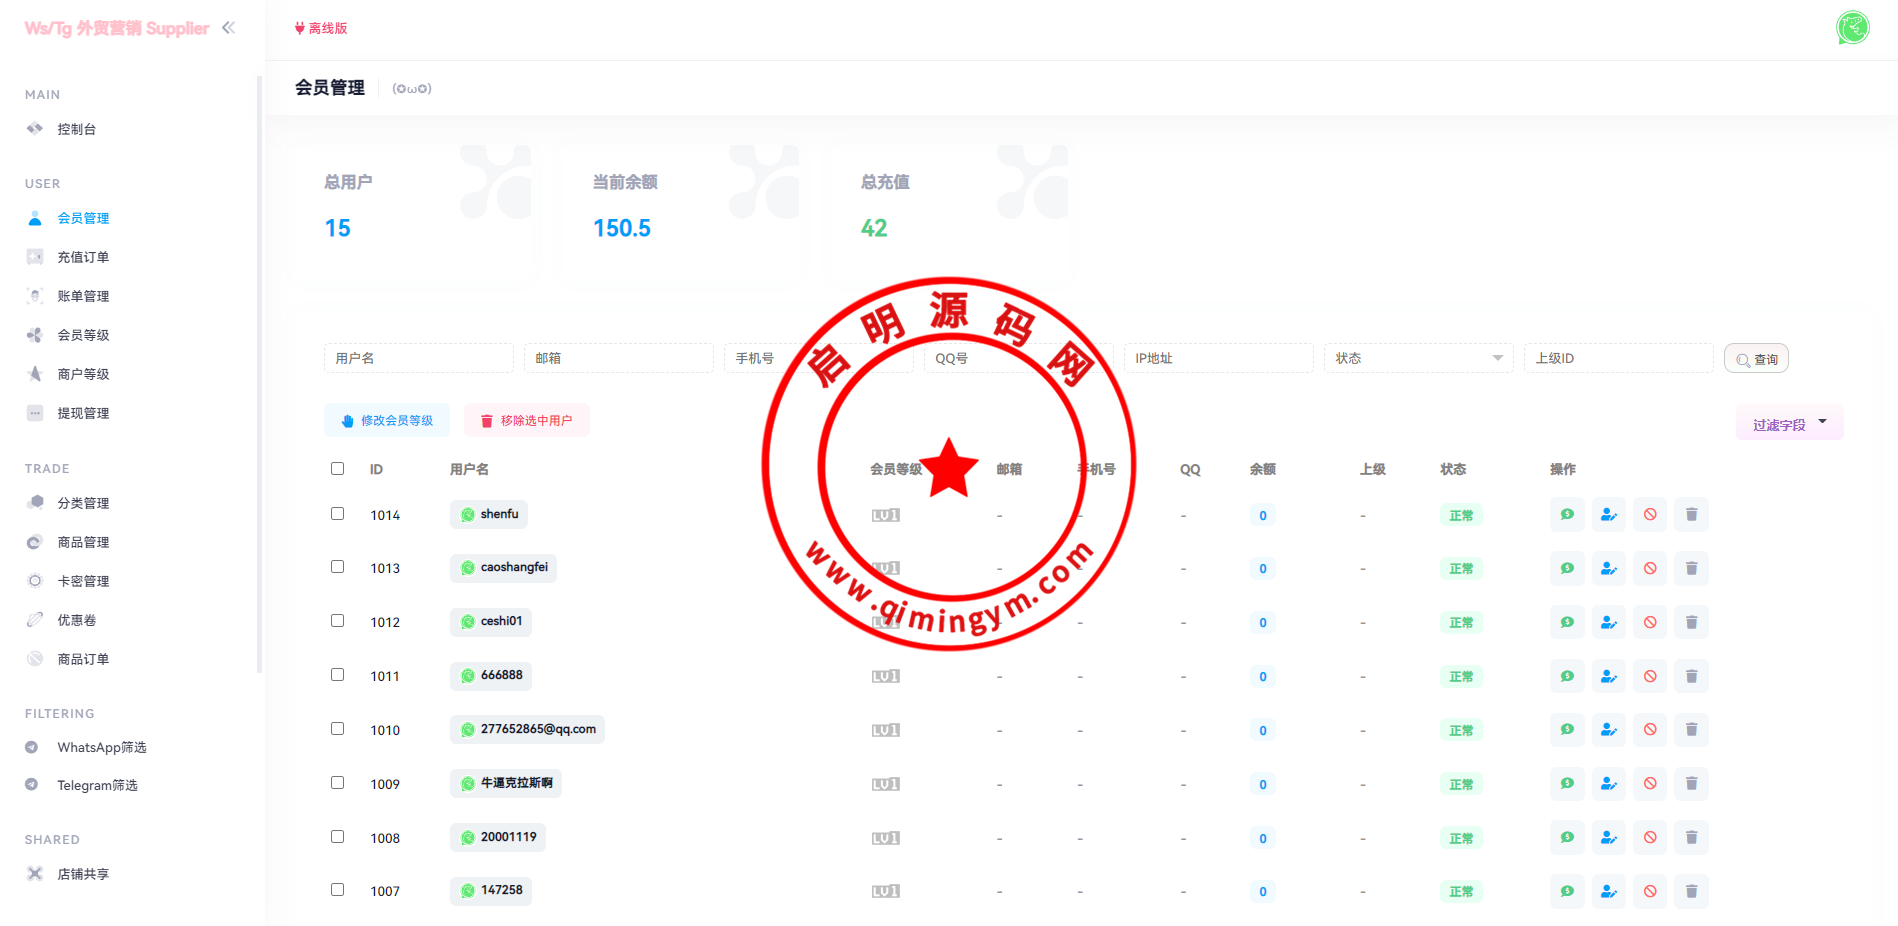Click the edit user icon for caoshangfei
This screenshot has width=1898, height=926.
(1608, 569)
